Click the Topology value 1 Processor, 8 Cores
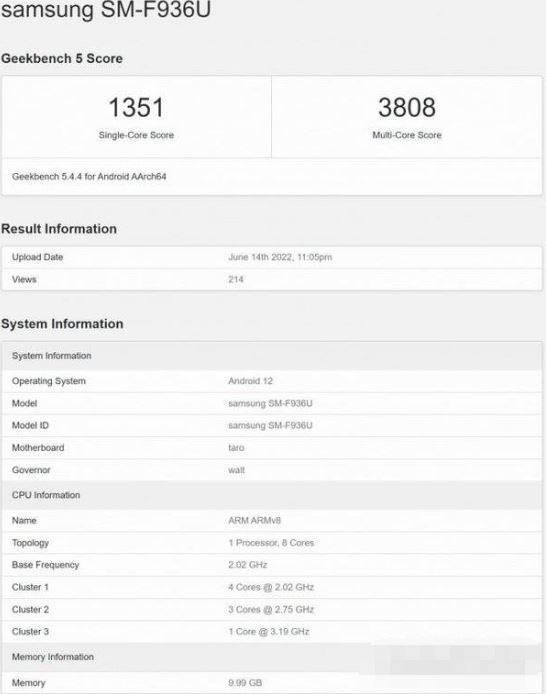546x694 pixels. 271,543
